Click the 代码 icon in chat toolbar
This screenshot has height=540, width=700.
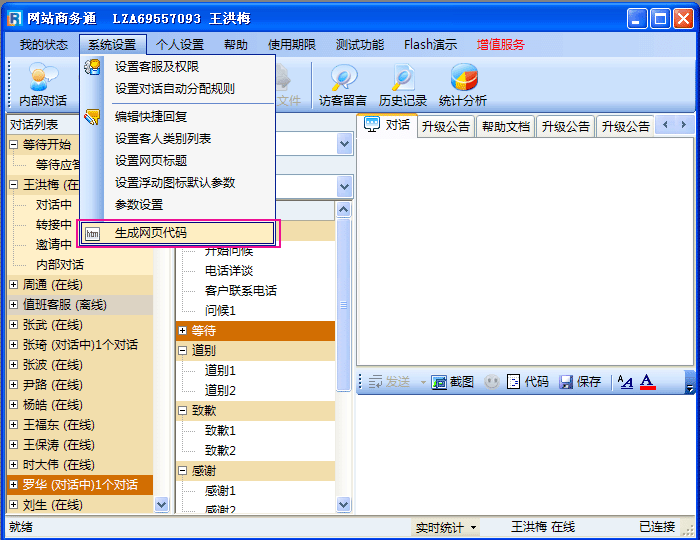pos(514,382)
